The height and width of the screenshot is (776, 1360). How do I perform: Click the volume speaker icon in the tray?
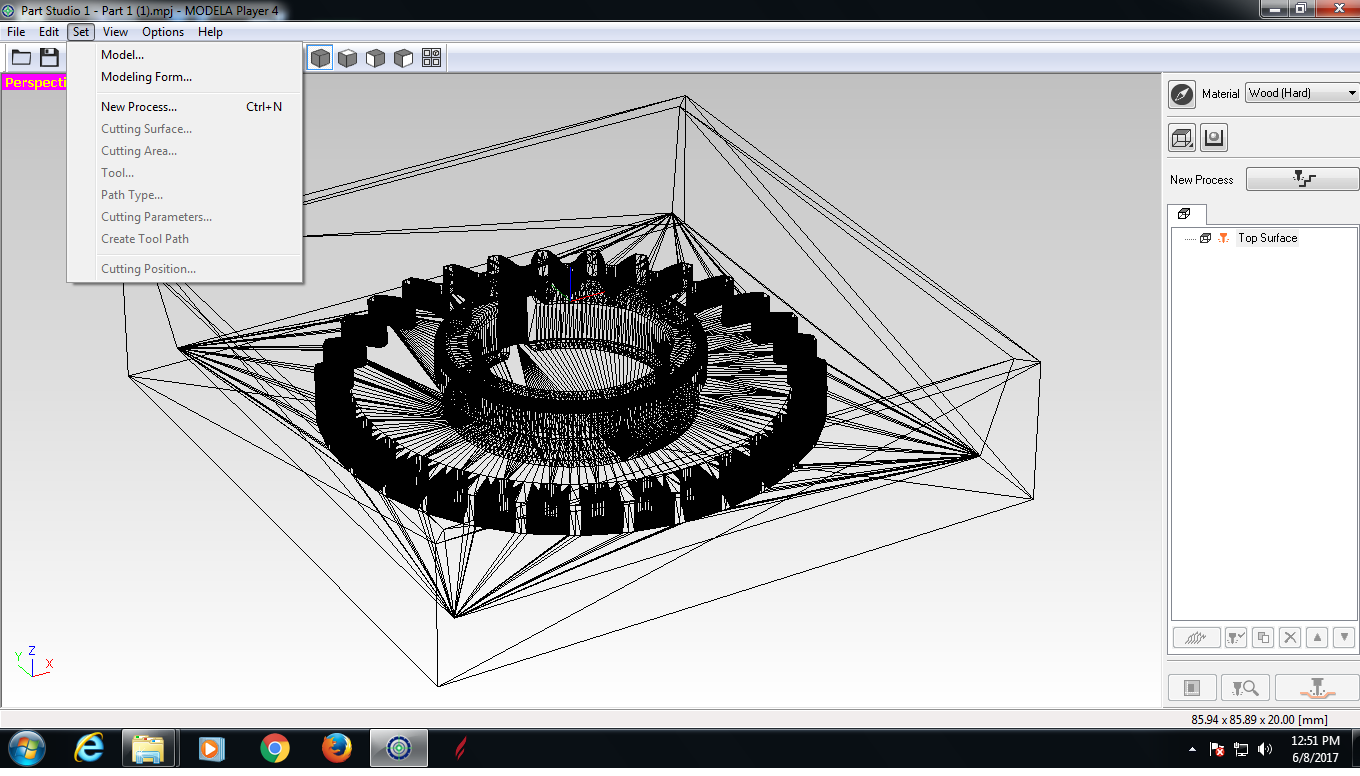tap(1265, 749)
